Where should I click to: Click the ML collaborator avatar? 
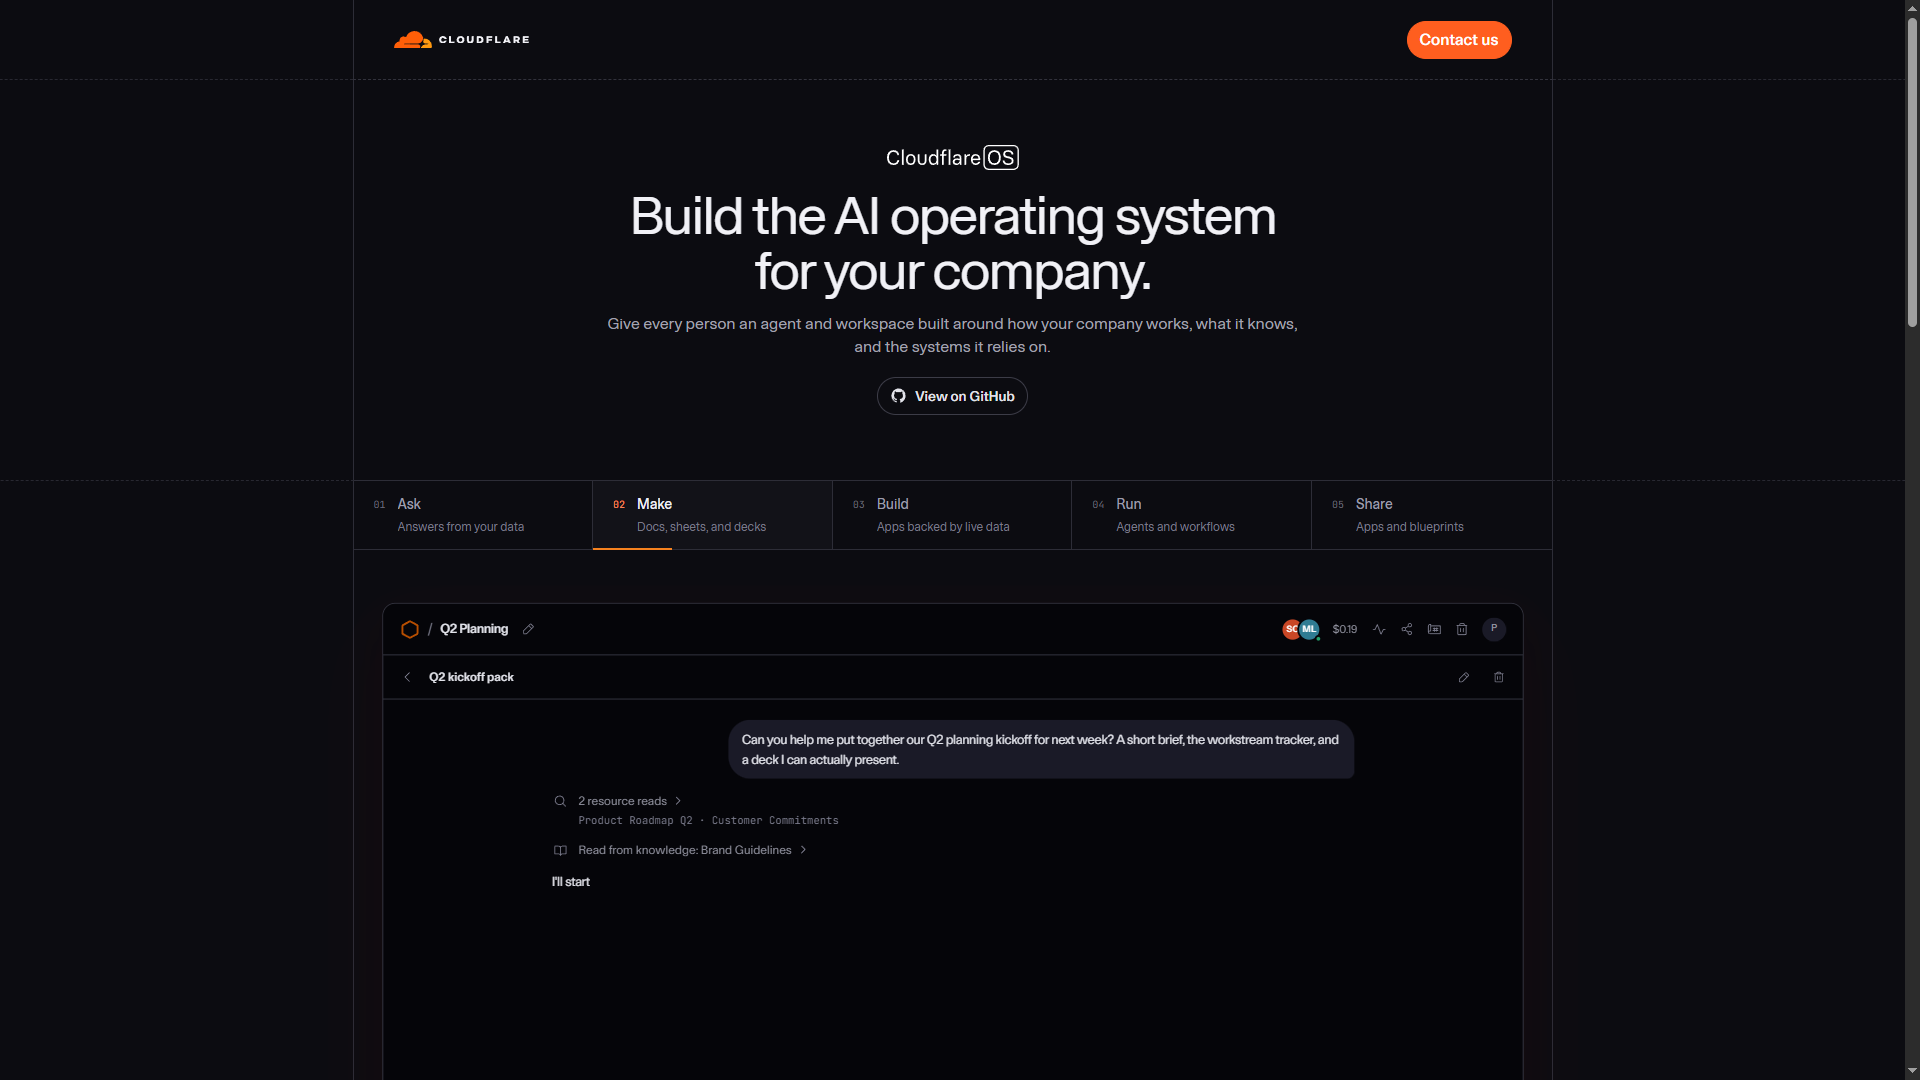coord(1309,629)
